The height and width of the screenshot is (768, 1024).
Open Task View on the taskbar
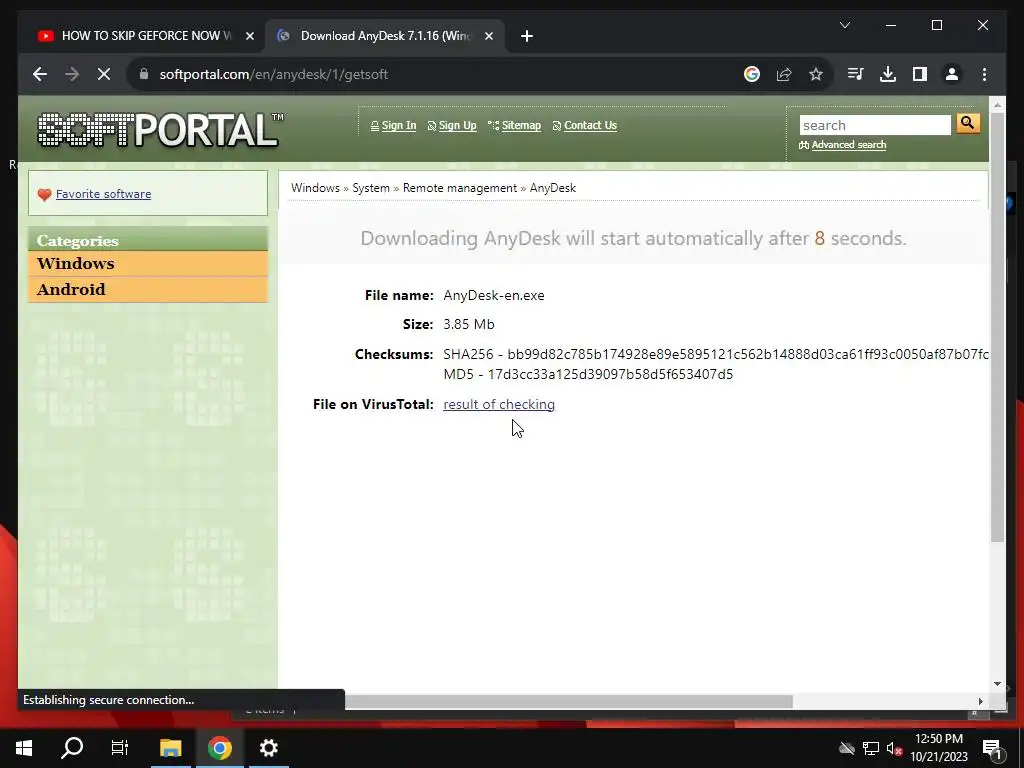point(120,748)
